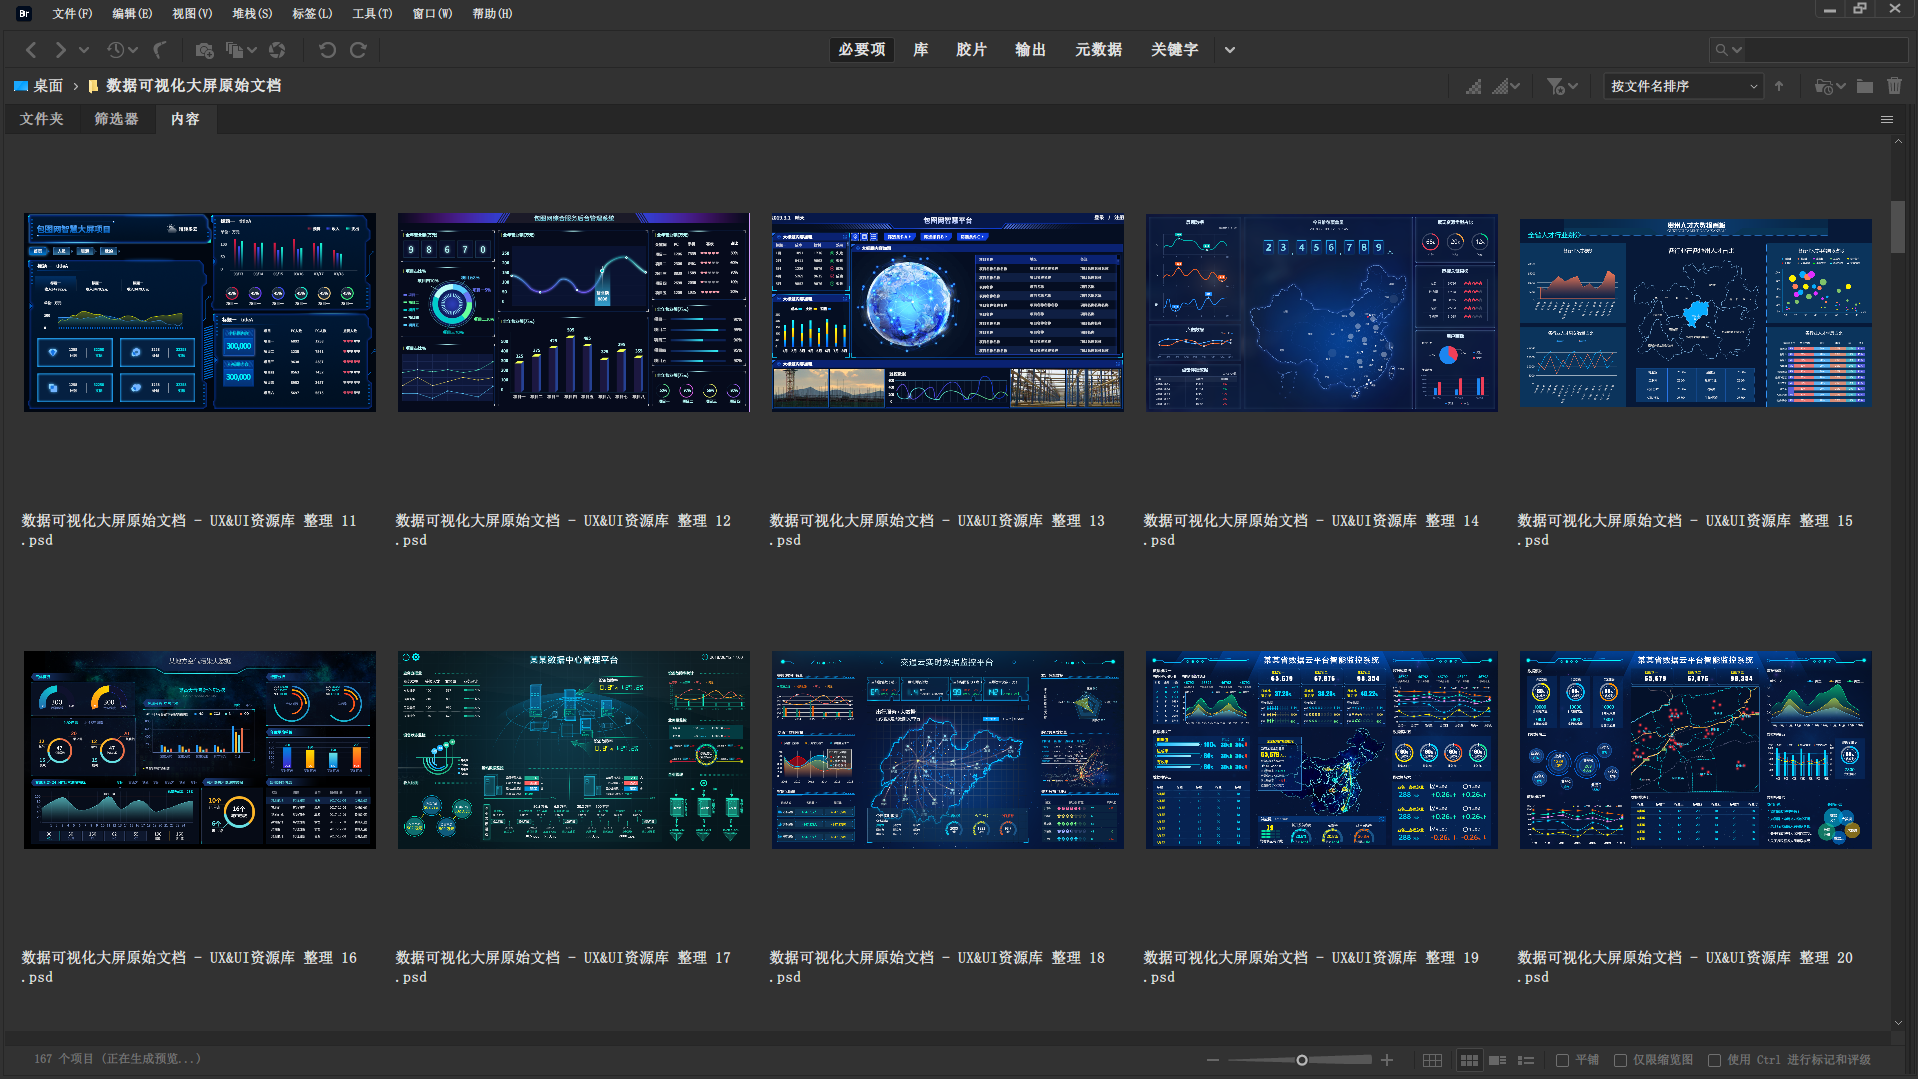The height and width of the screenshot is (1079, 1918).
Task: Click the search magnifier icon
Action: coord(1721,50)
